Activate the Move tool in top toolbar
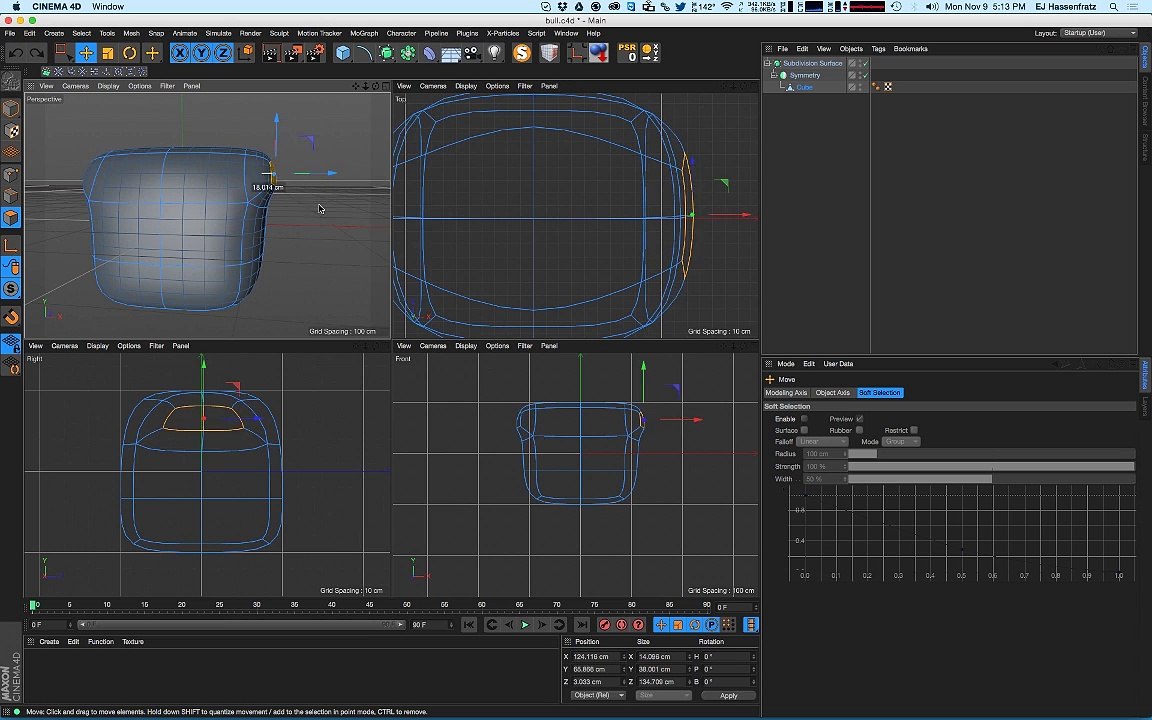Screen dimensions: 1152x720 pos(86,53)
